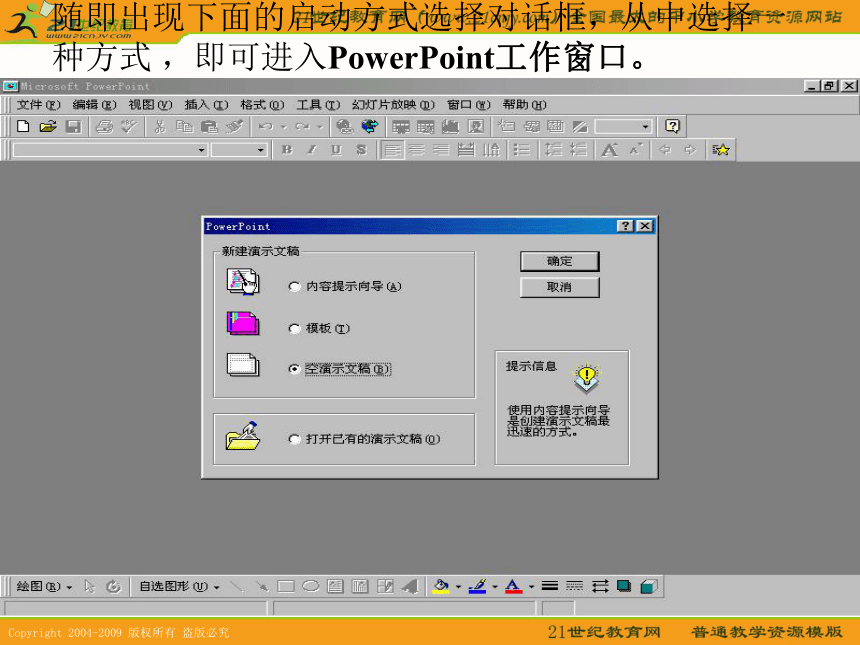Open the AutoShapes (自选图形) dropdown
This screenshot has width=860, height=645.
179,586
